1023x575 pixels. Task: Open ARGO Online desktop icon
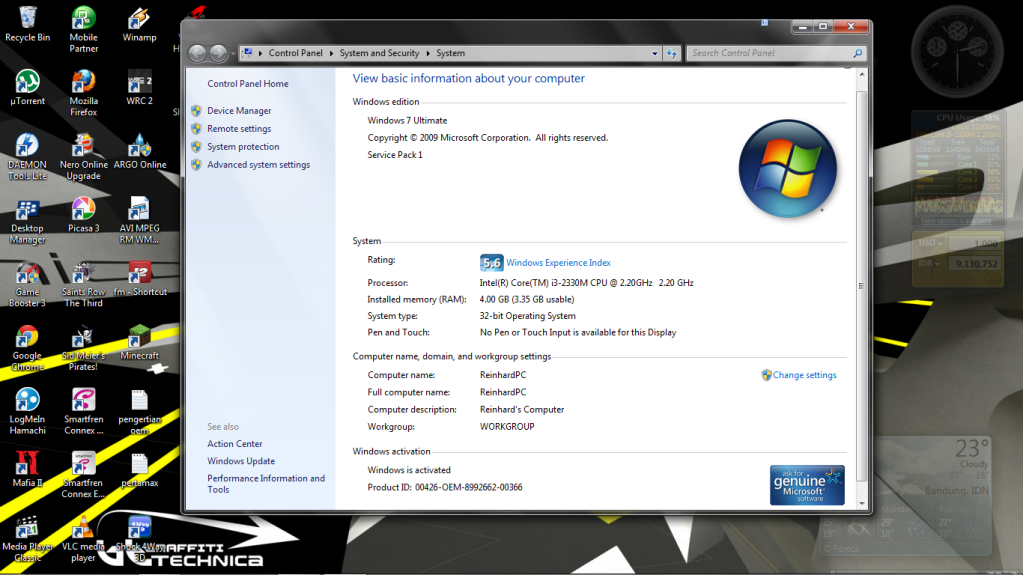(x=140, y=151)
